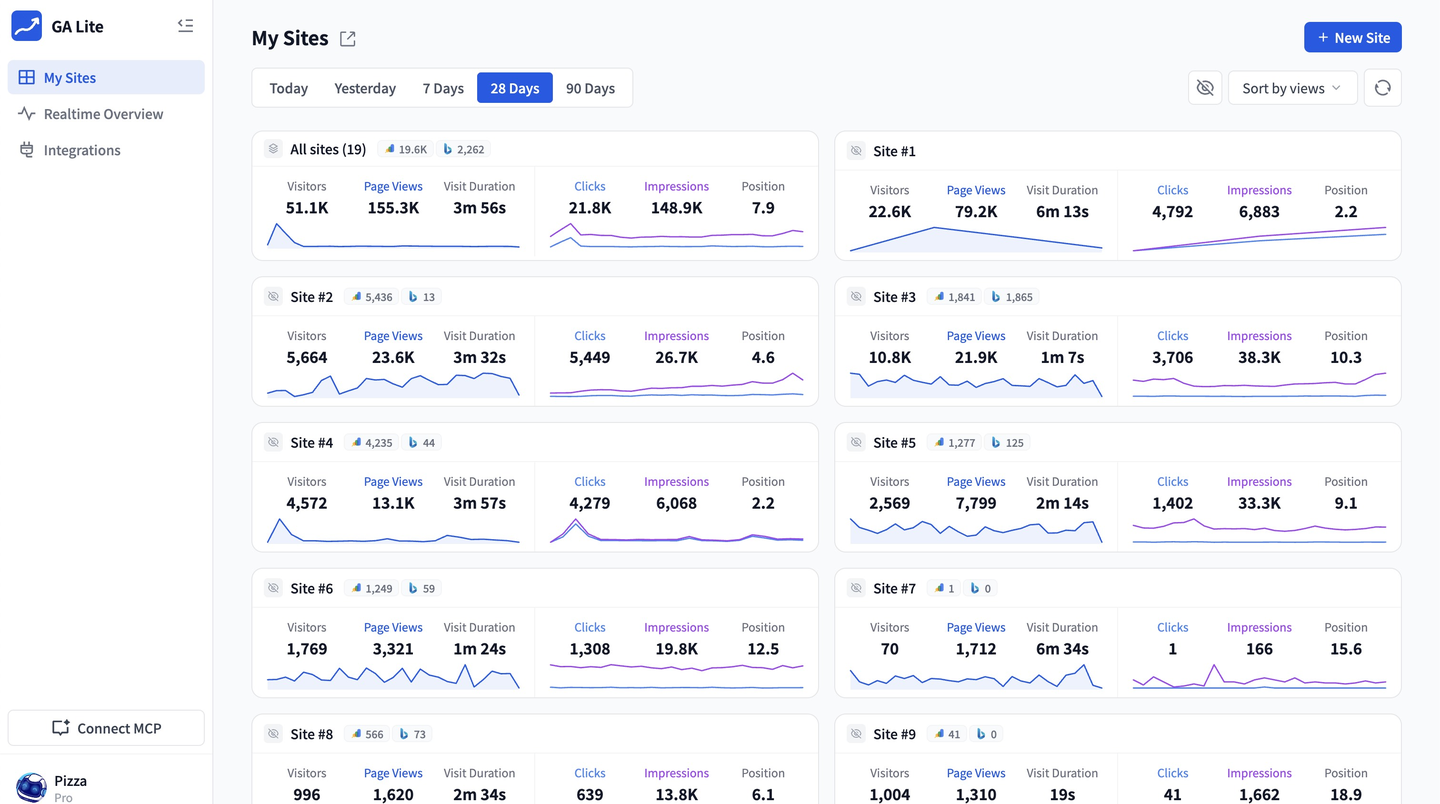This screenshot has height=804, width=1440.
Task: Open the external link icon beside My Sites
Action: click(x=348, y=38)
